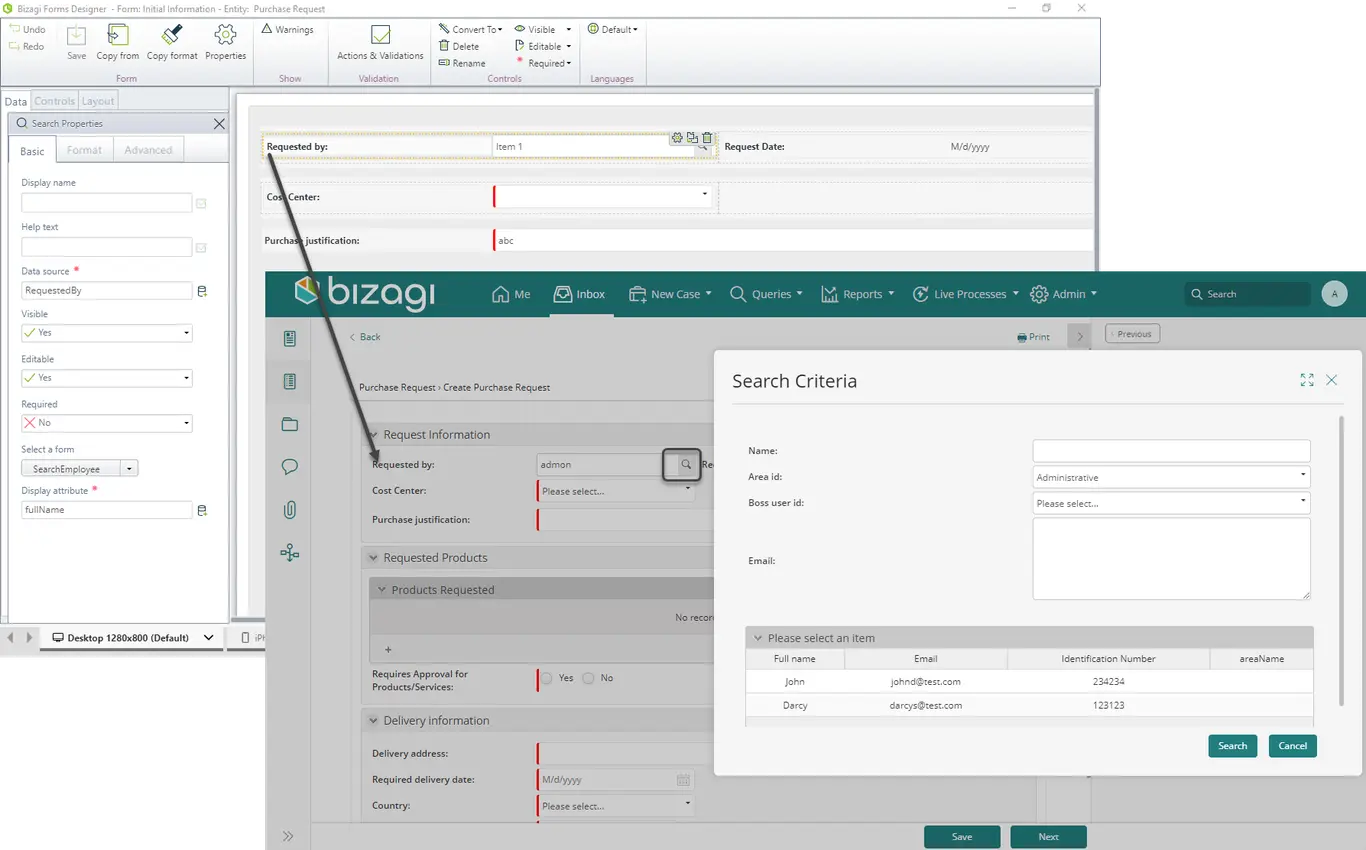Select No for Requires Approval
1366x850 pixels.
589,678
